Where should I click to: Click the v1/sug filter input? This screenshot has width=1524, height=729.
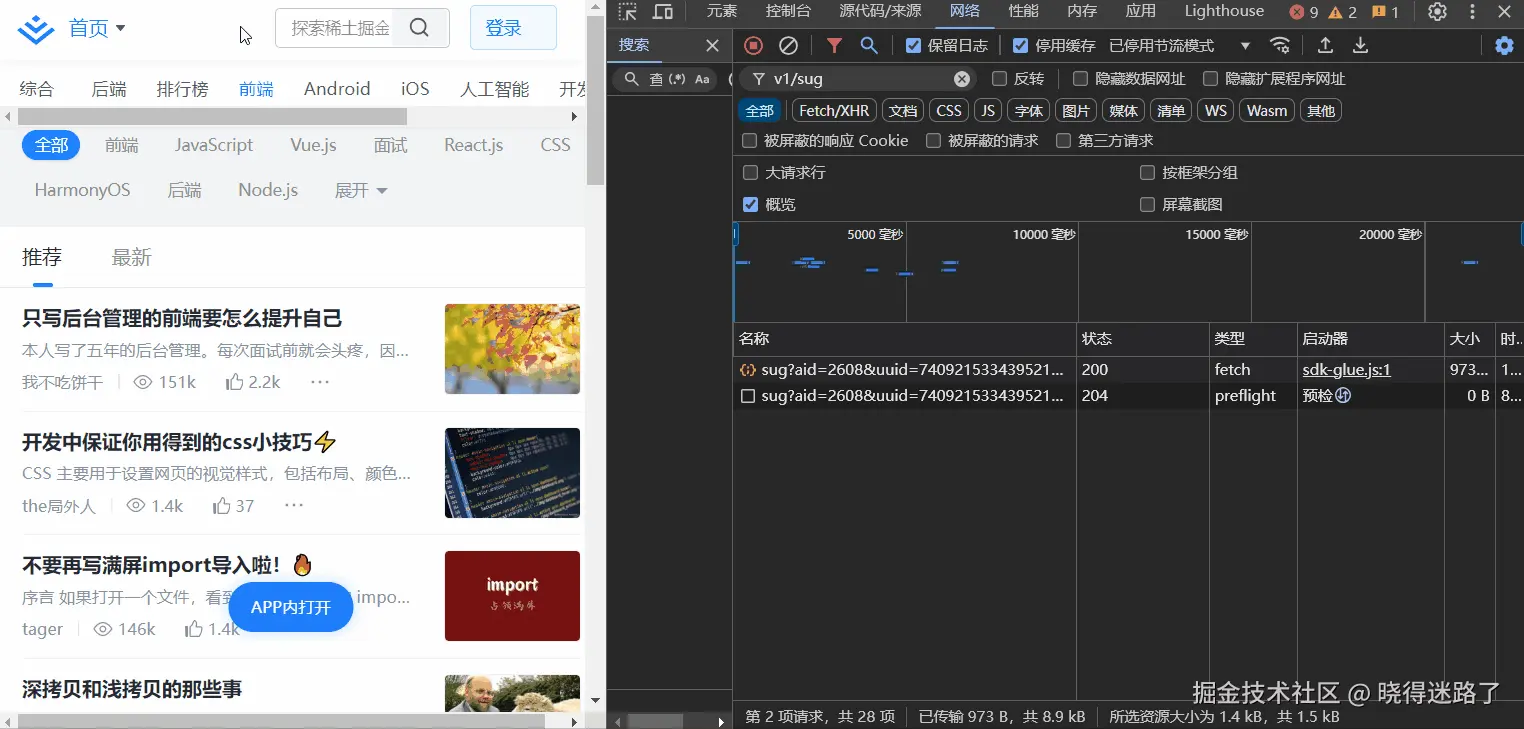(860, 79)
